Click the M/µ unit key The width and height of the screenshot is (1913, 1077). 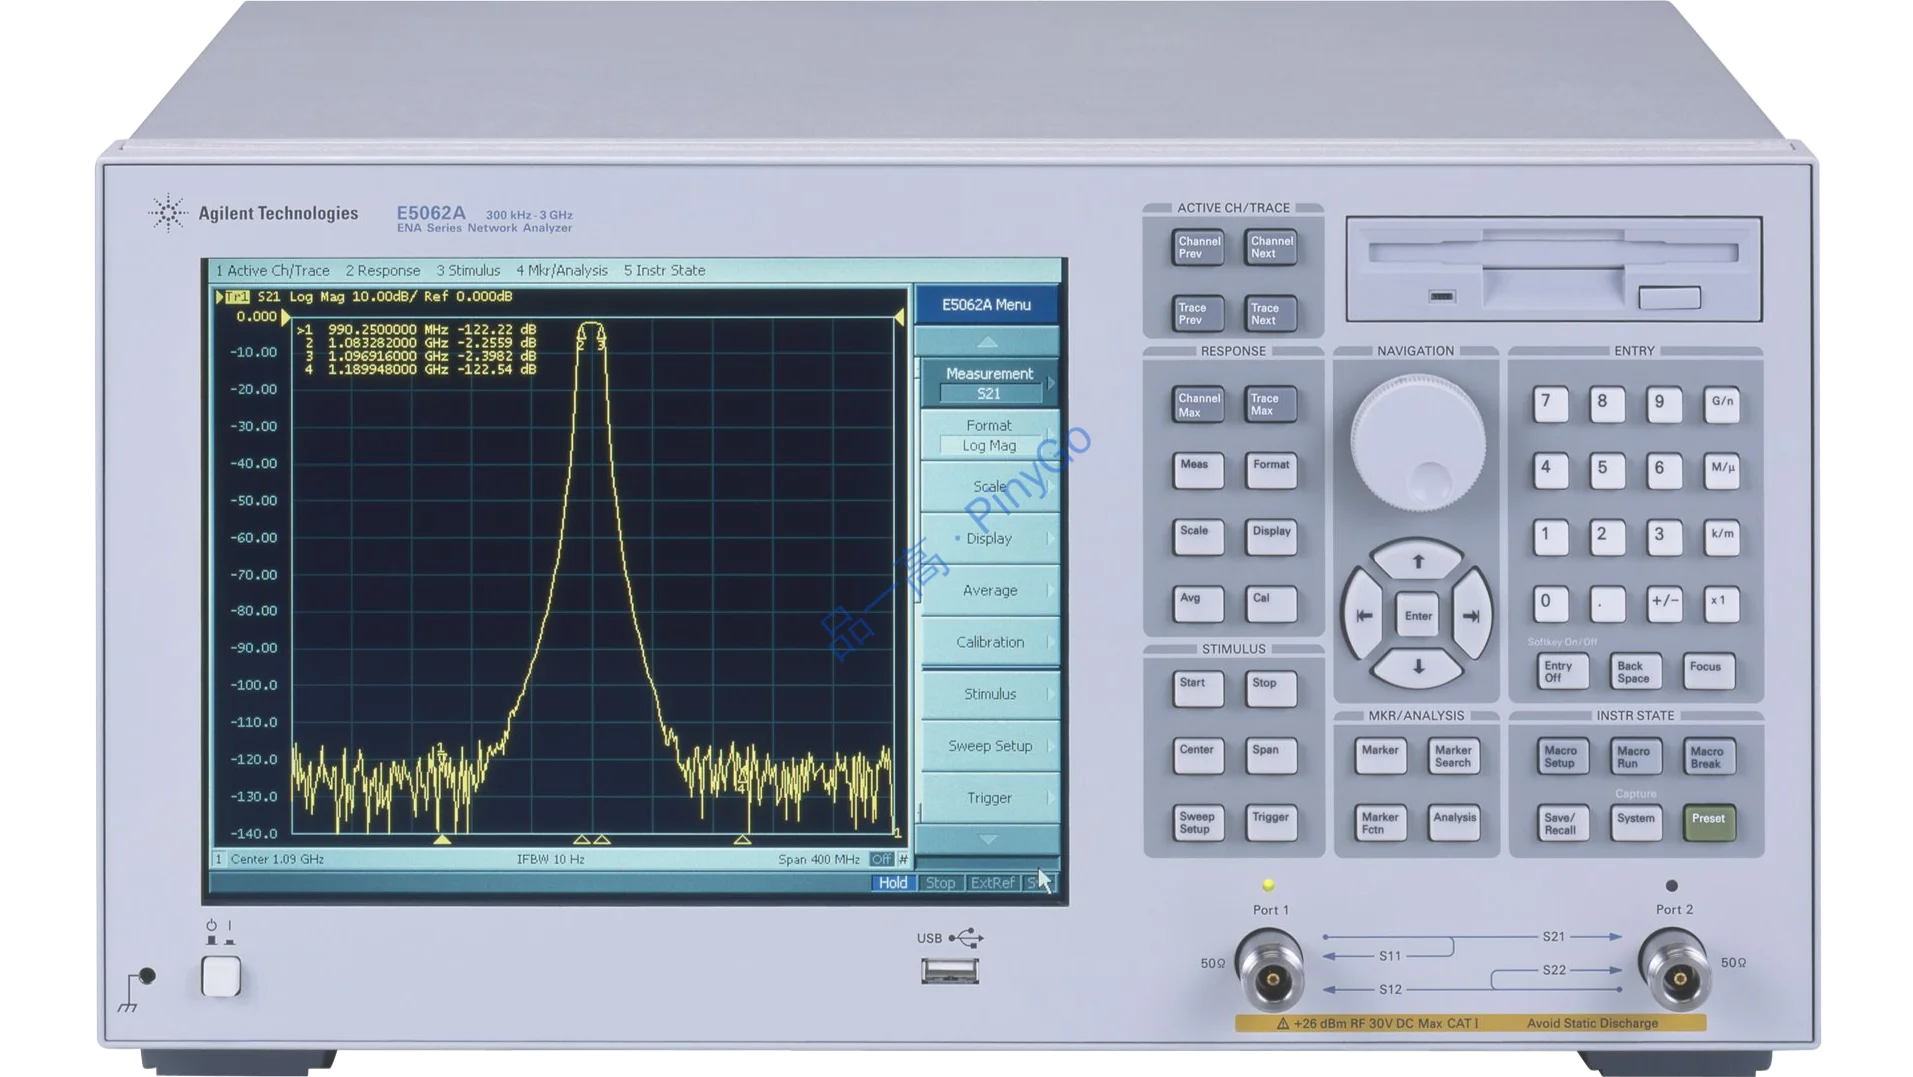point(1722,470)
